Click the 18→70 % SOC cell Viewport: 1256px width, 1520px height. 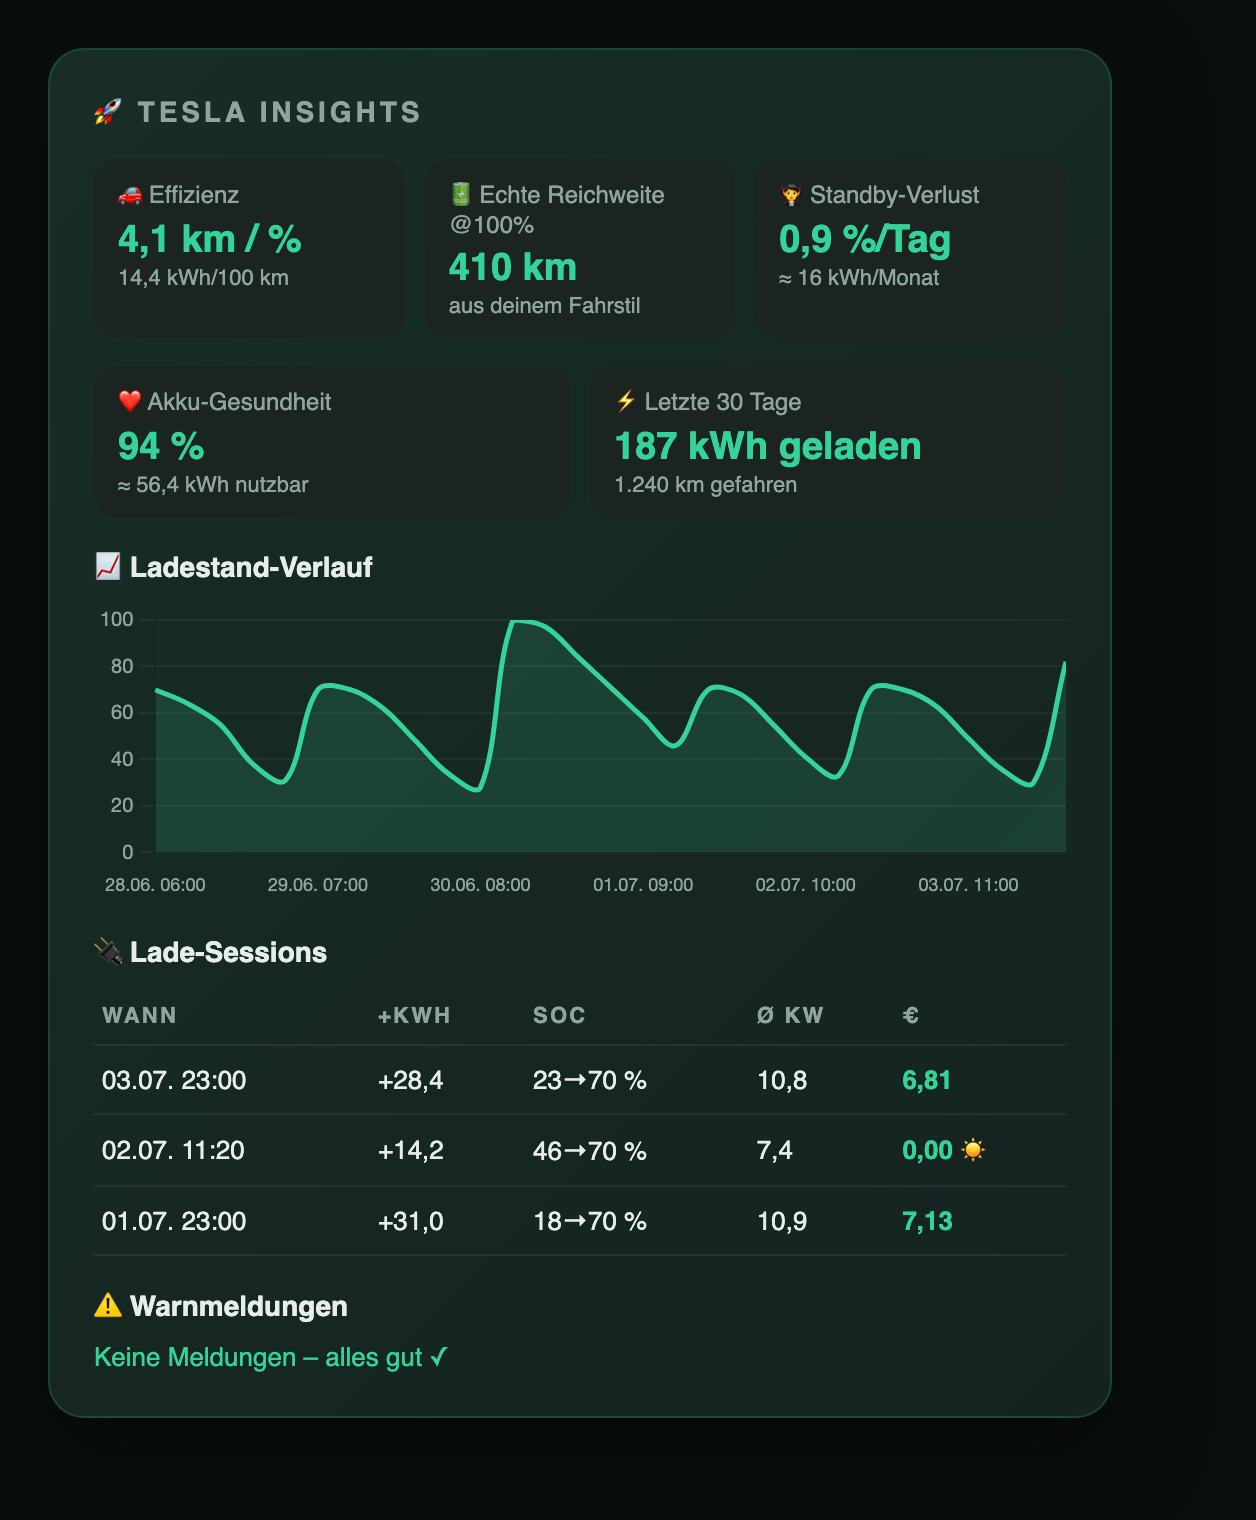pyautogui.click(x=590, y=1221)
